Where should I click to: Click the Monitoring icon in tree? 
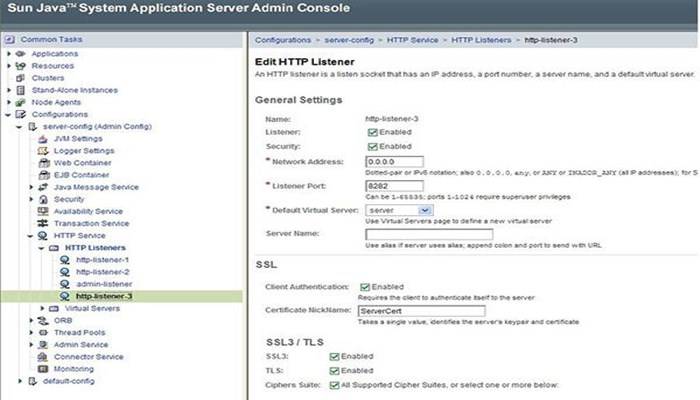point(42,369)
